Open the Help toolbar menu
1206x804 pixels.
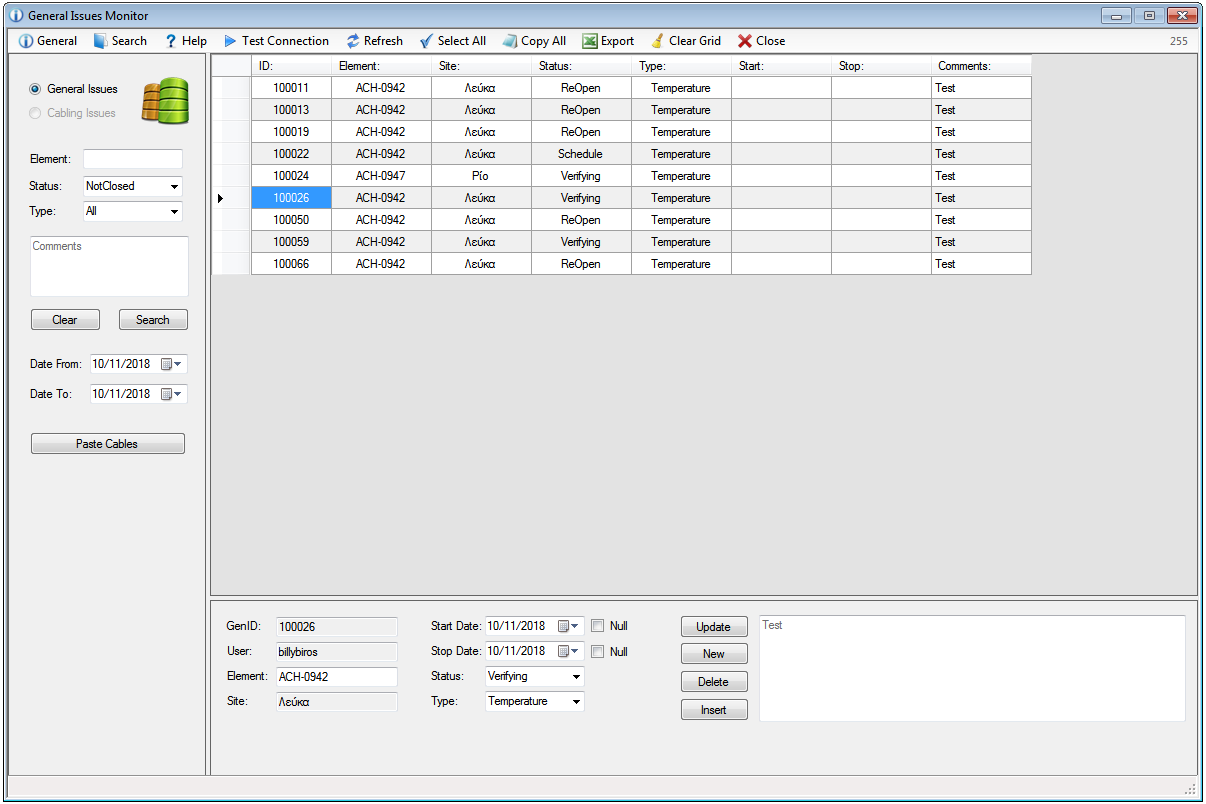[186, 41]
